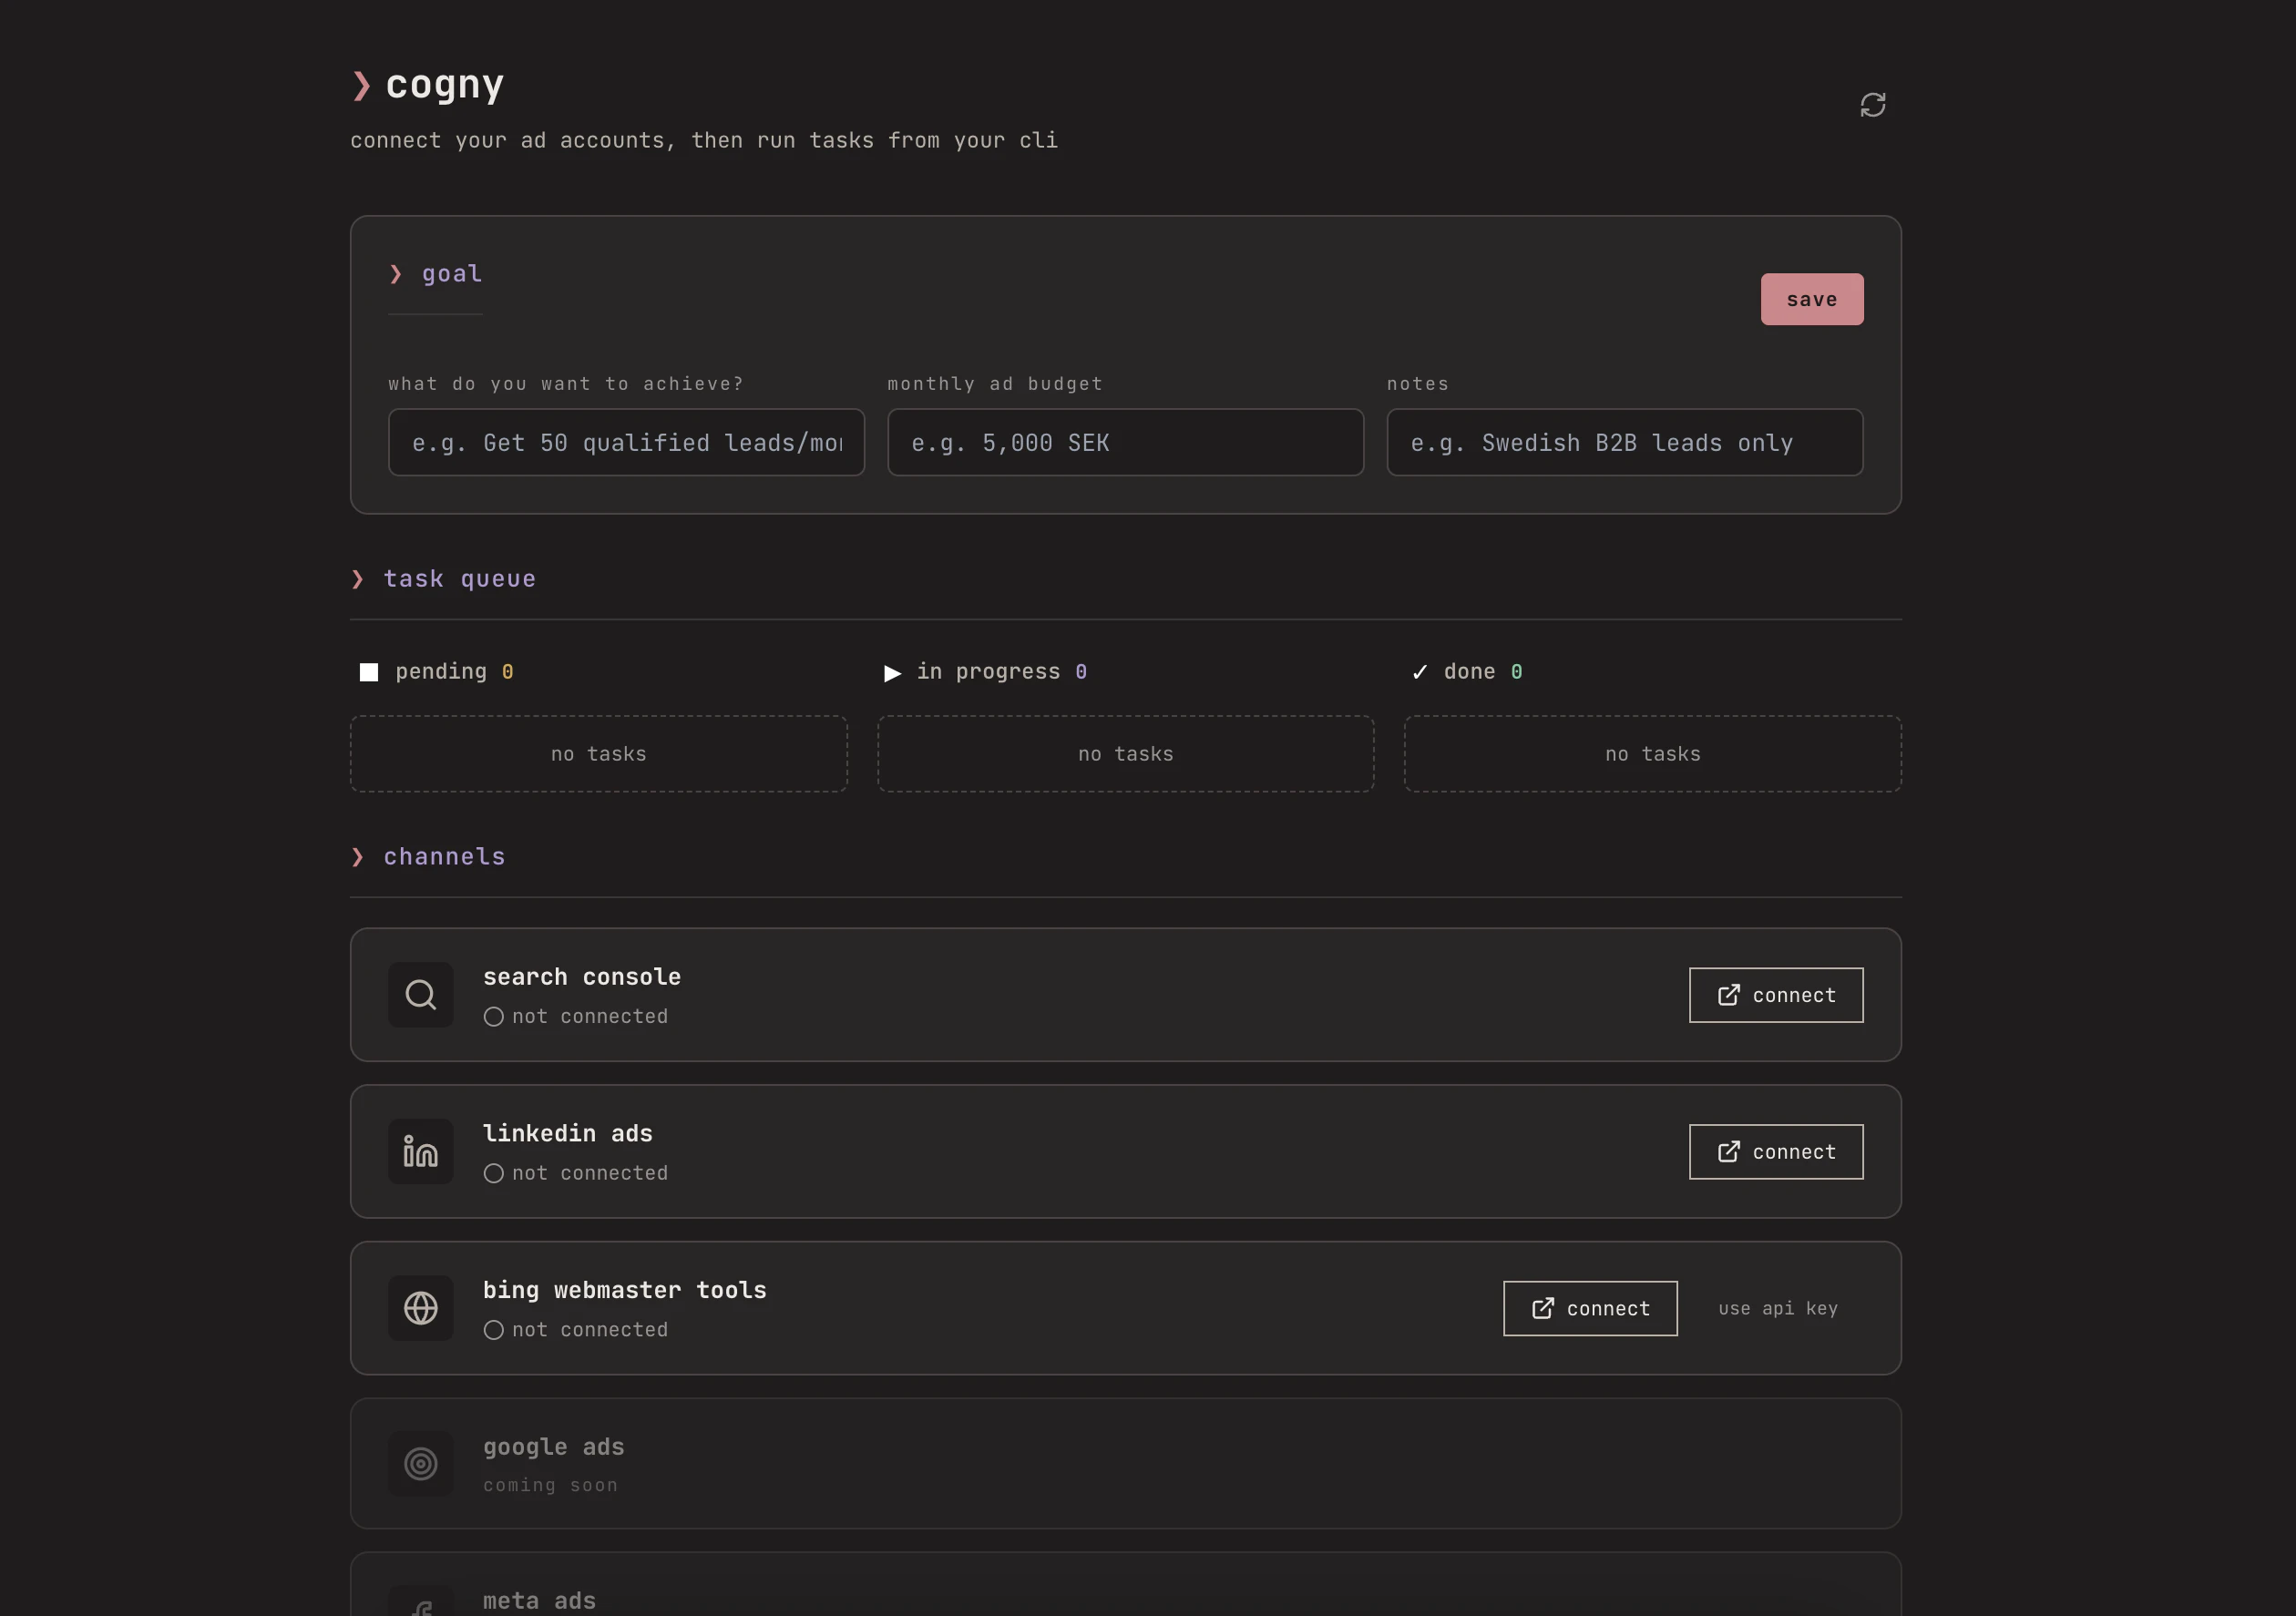Click the save button in goal section
Viewport: 2296px width, 1616px height.
[1811, 298]
